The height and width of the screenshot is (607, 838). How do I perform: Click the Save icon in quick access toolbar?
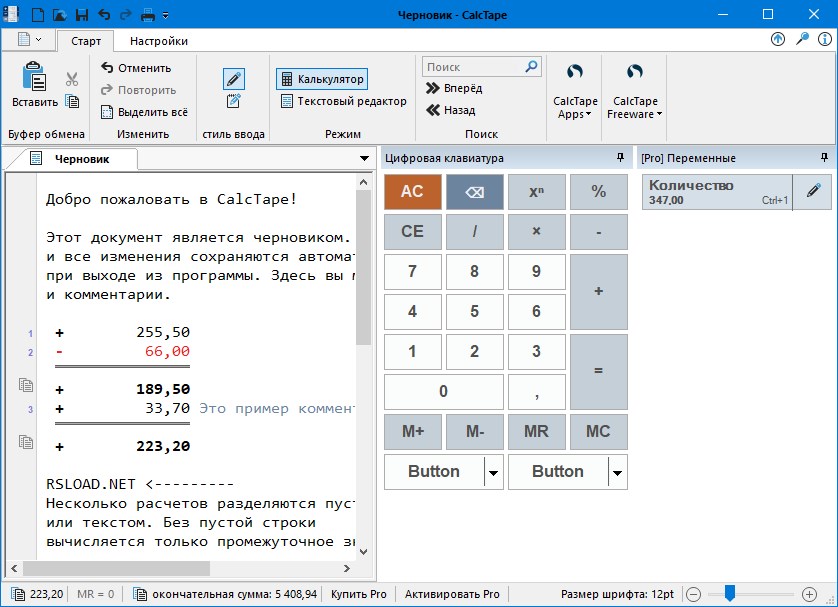[82, 14]
